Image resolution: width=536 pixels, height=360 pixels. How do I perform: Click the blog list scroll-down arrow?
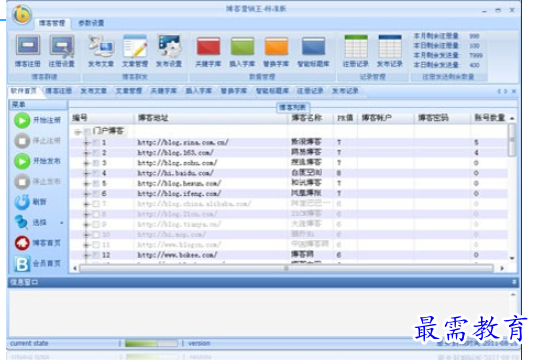click(x=512, y=258)
